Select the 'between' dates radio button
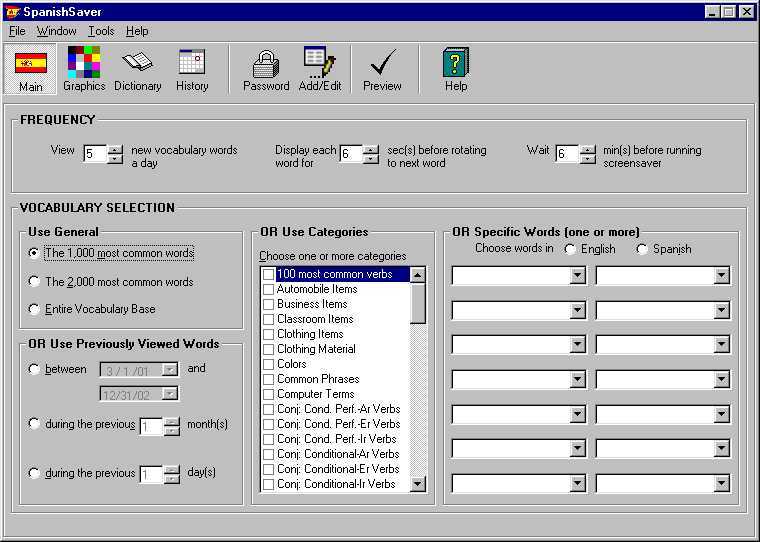This screenshot has height=542, width=760. pyautogui.click(x=33, y=369)
